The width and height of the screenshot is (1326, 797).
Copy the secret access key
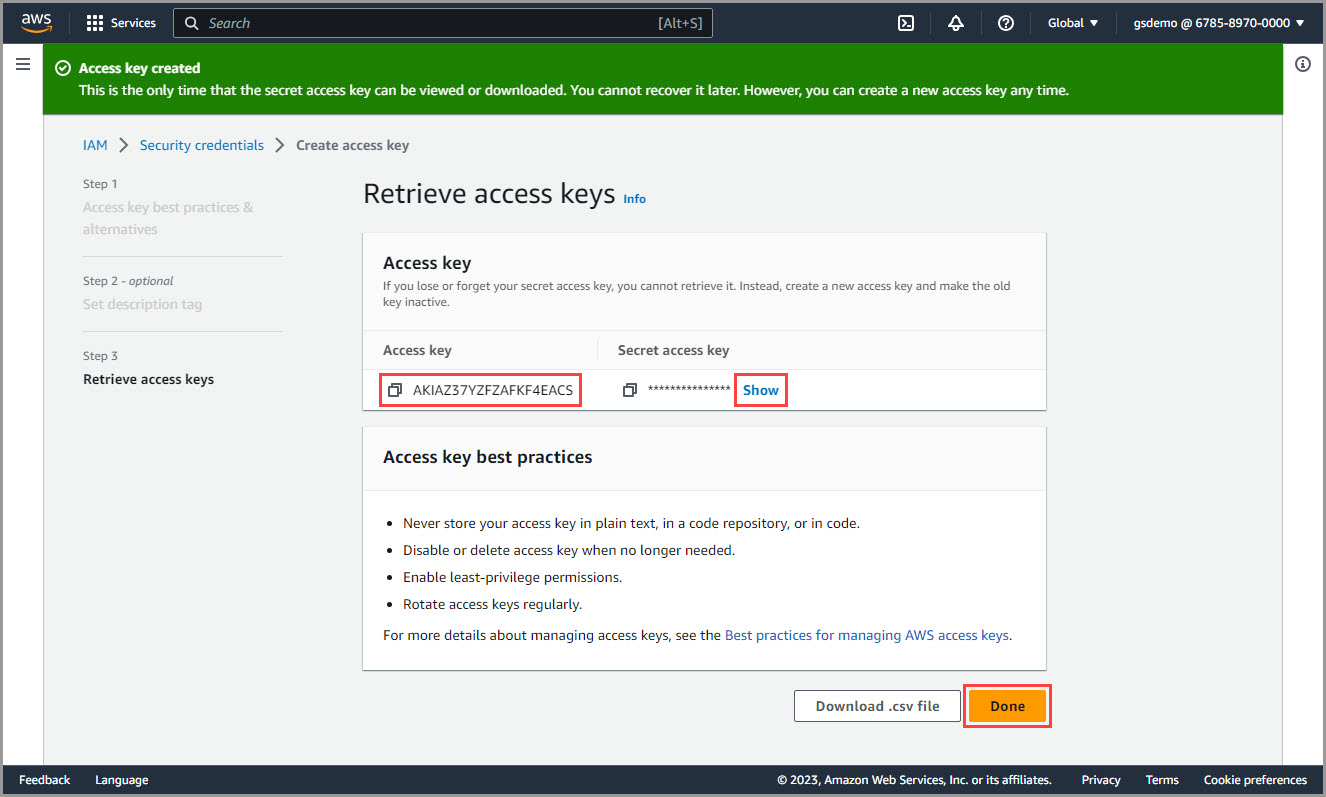click(x=629, y=390)
